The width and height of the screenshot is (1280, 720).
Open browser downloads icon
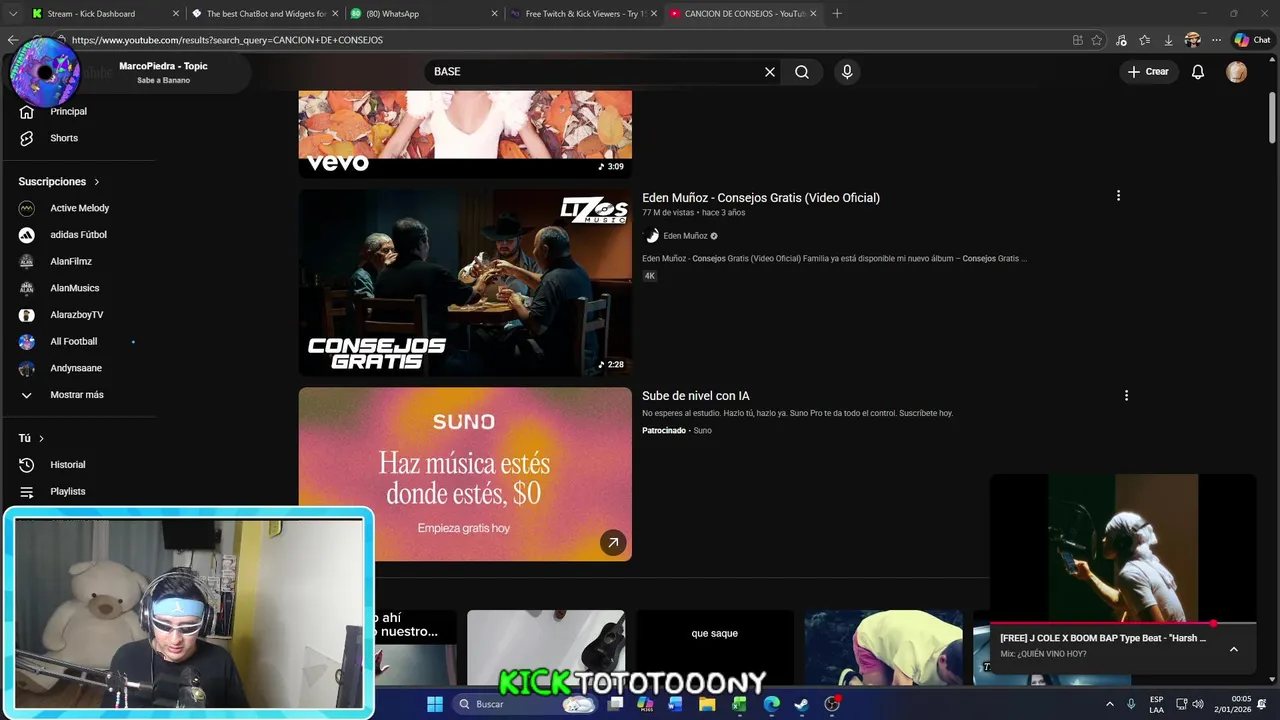coord(1168,40)
